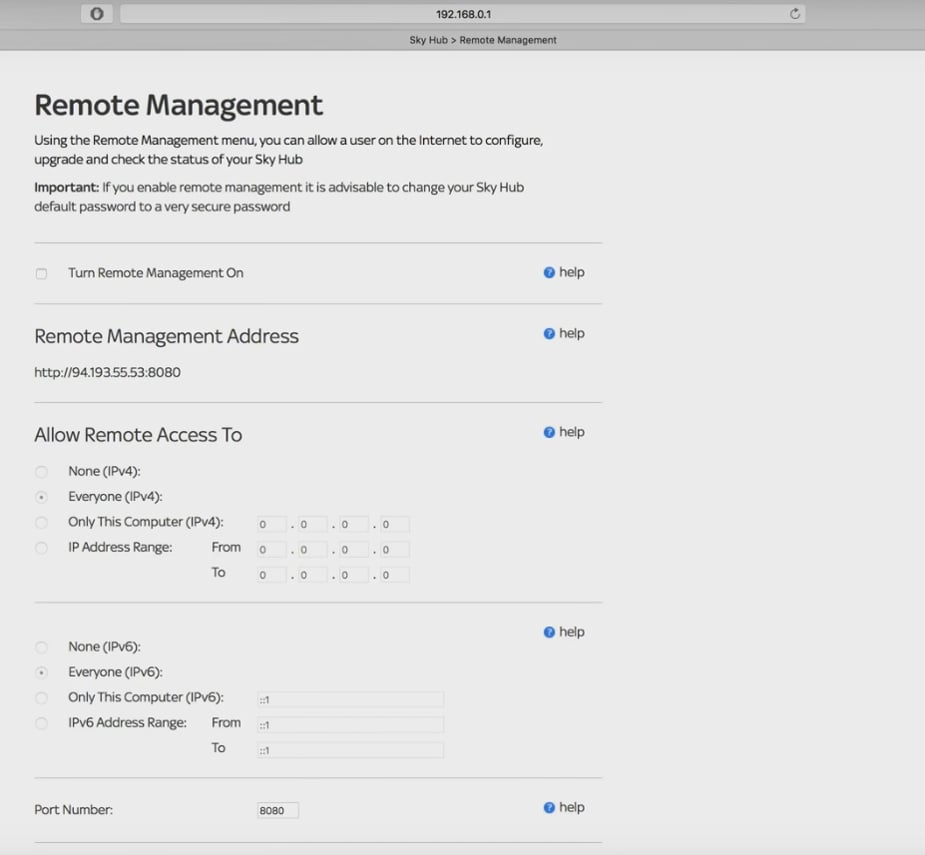Click the browser reload icon
The width and height of the screenshot is (925, 855).
pyautogui.click(x=795, y=14)
